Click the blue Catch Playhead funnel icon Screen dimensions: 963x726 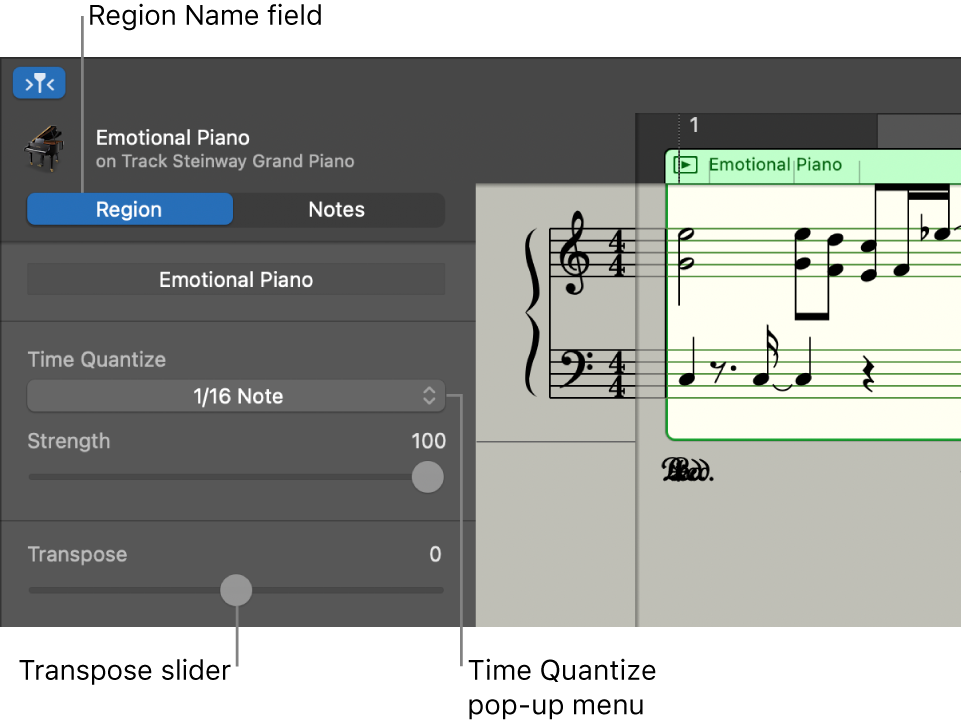pyautogui.click(x=39, y=83)
